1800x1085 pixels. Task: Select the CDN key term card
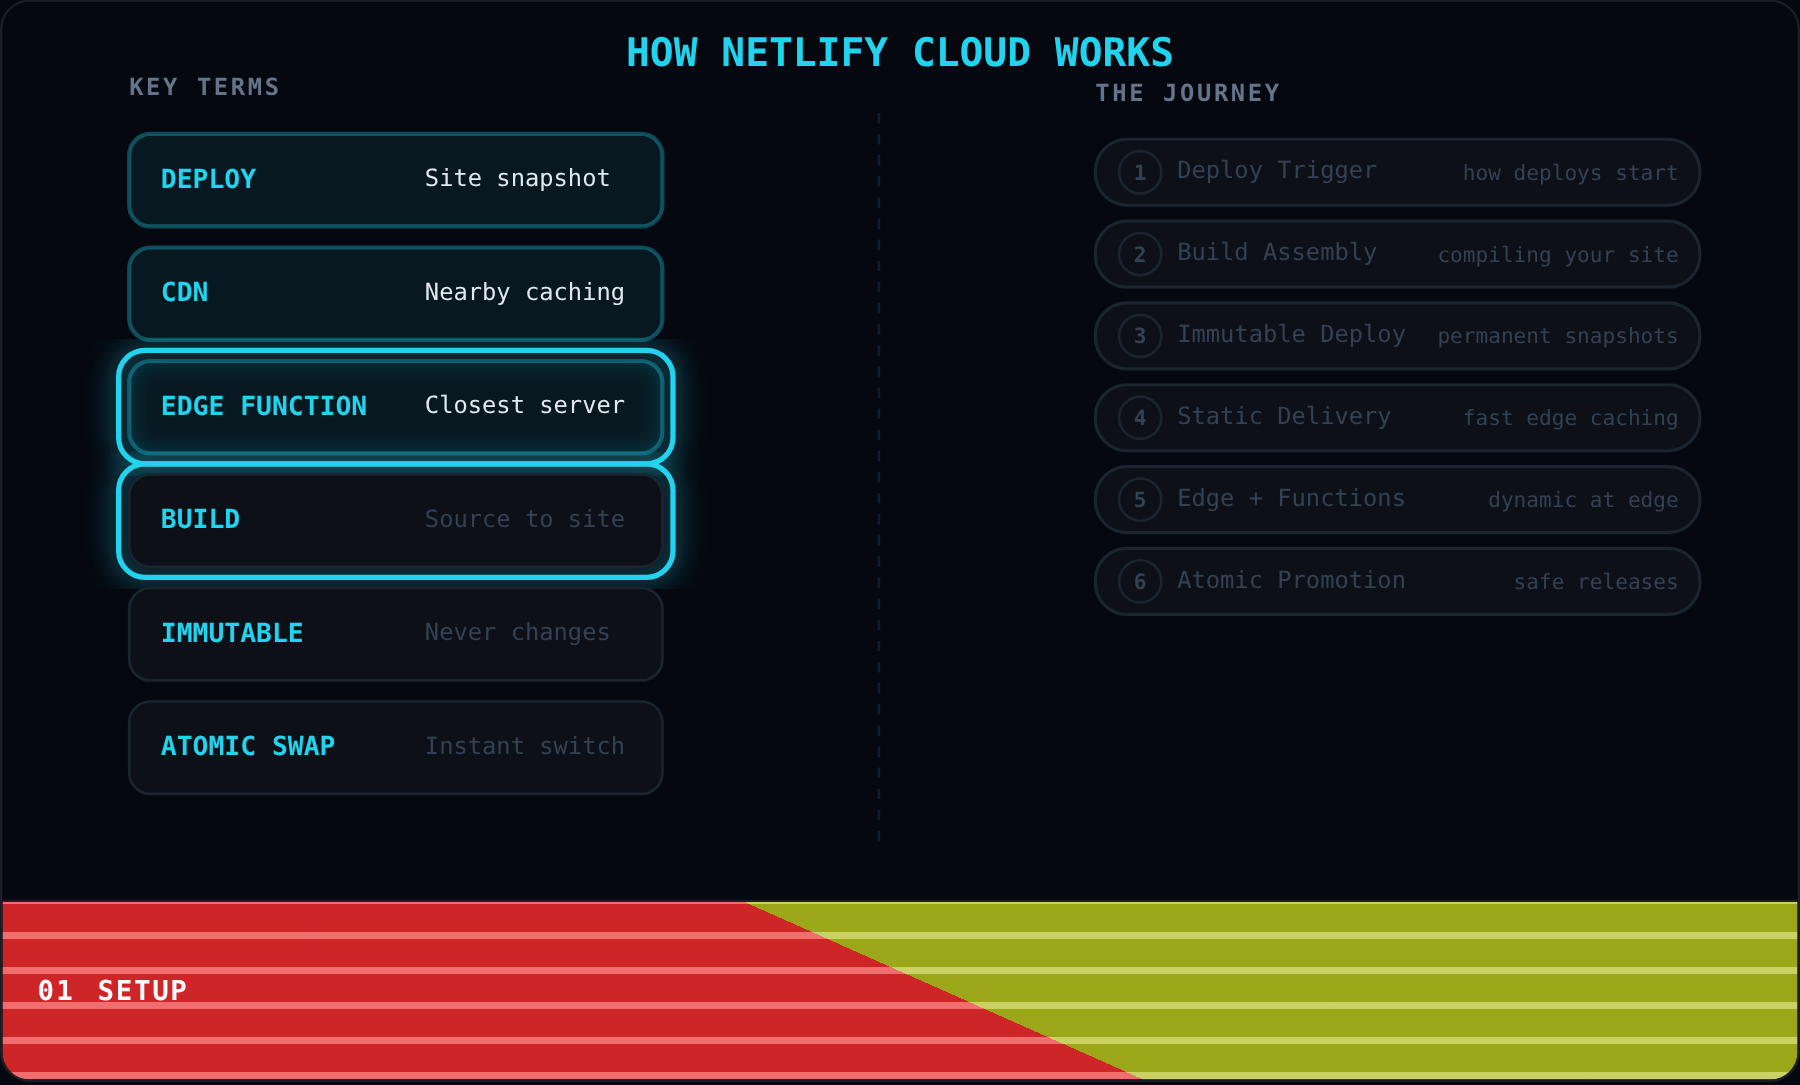click(x=396, y=293)
